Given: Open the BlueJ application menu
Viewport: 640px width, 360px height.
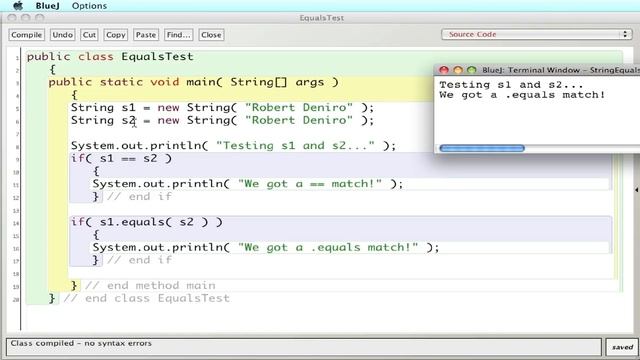Looking at the screenshot, I should tap(47, 6).
